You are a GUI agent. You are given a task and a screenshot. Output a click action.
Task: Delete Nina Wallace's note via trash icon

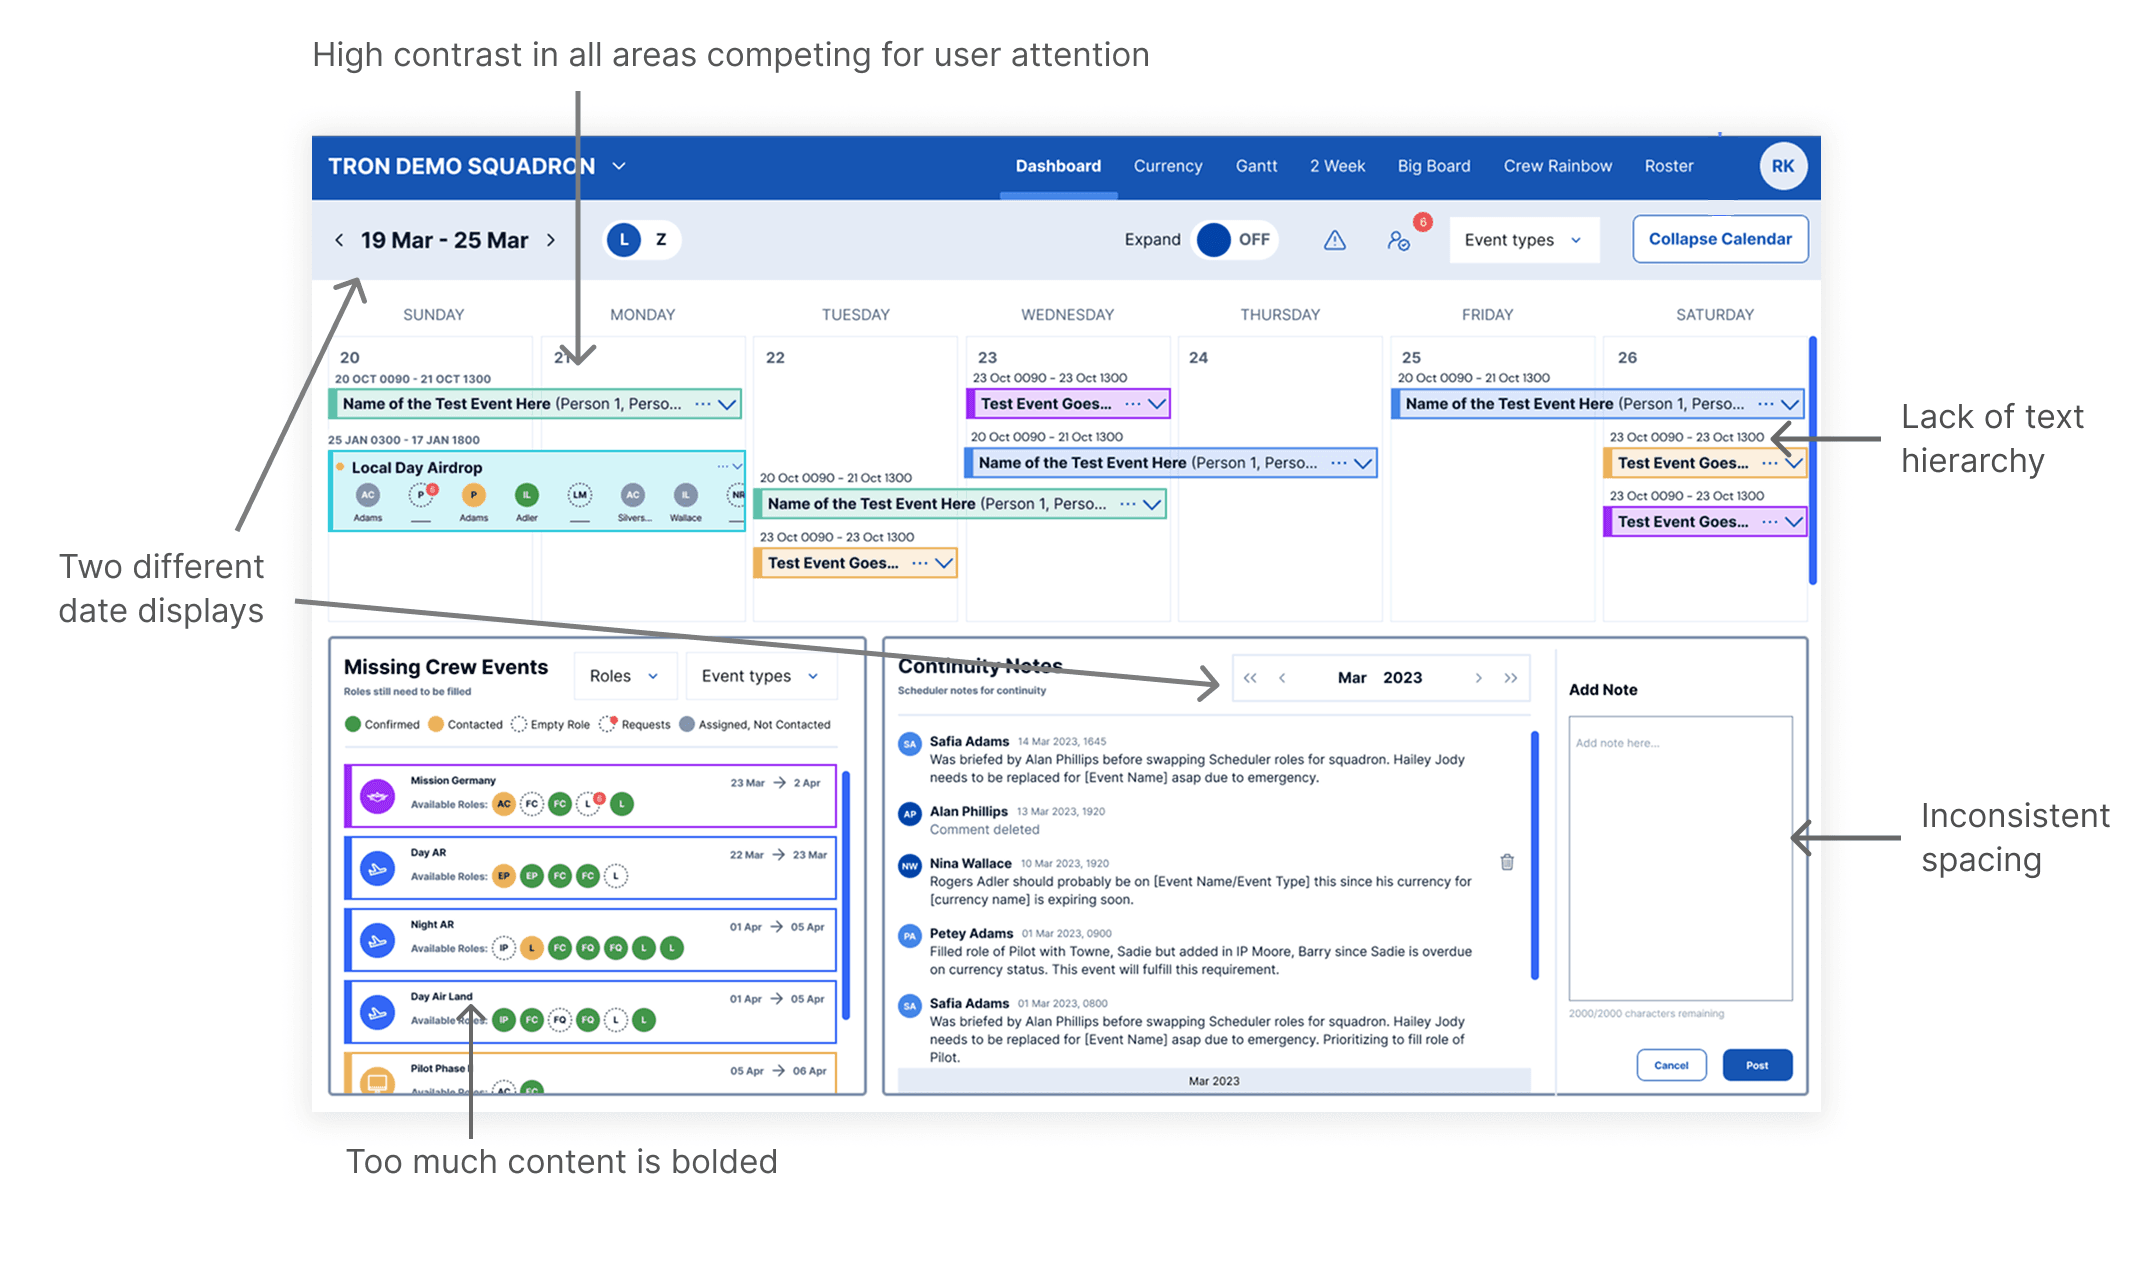(1507, 862)
